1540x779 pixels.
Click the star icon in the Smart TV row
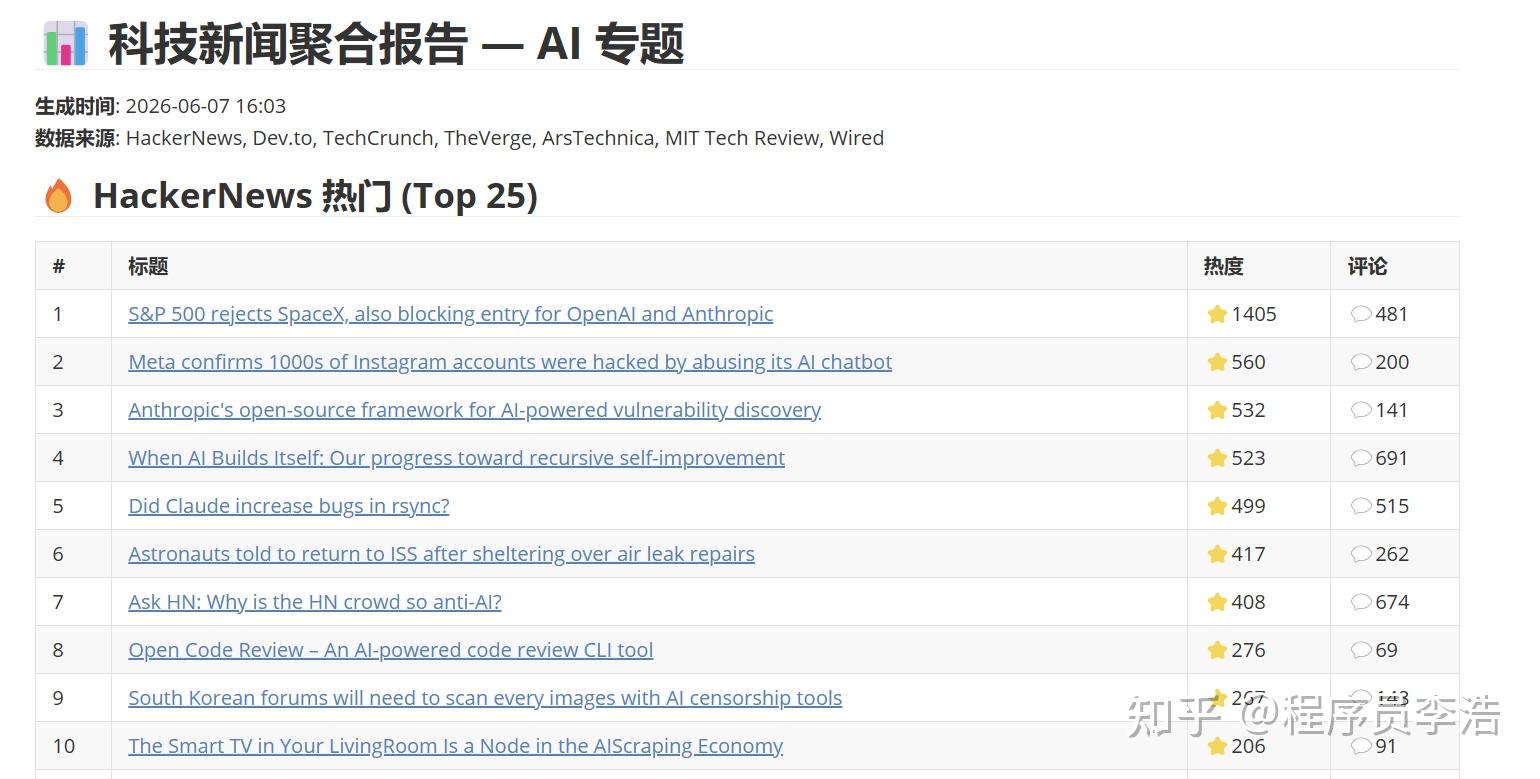[1217, 746]
